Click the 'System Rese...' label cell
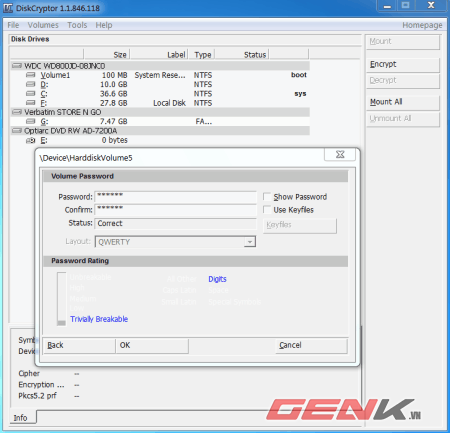This screenshot has height=433, width=450. click(160, 75)
